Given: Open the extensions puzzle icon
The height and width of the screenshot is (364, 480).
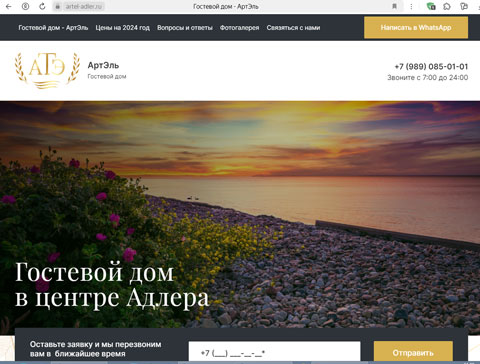Looking at the screenshot, I should click(x=447, y=6).
